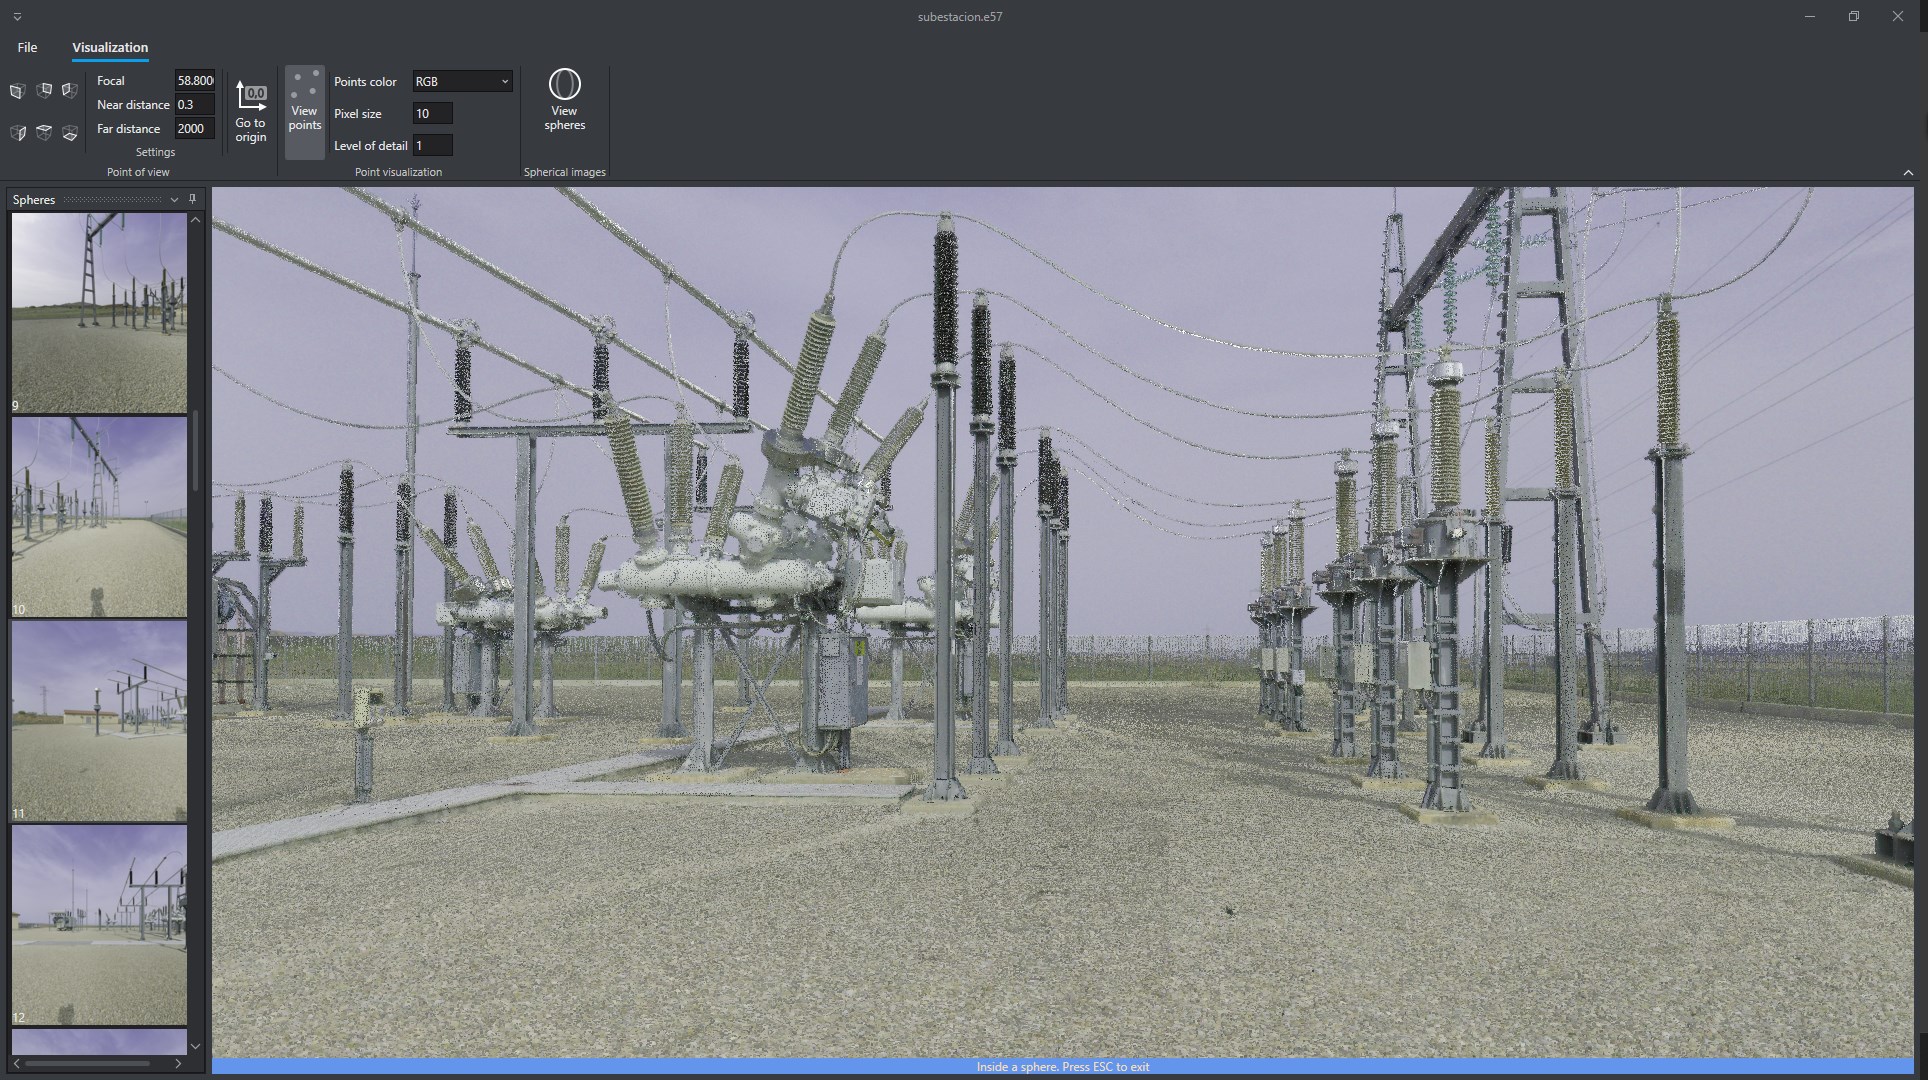Click the Settings group label
Viewport: 1928px width, 1080px height.
tap(155, 152)
